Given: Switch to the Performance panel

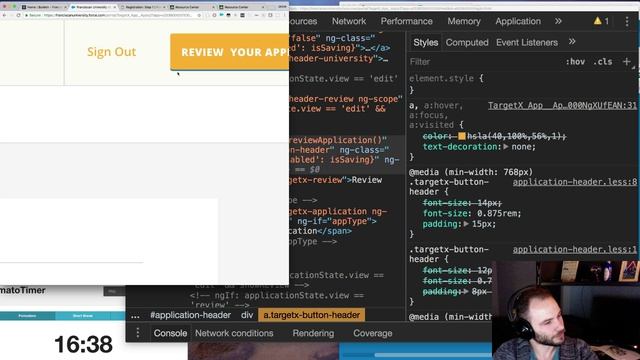Looking at the screenshot, I should (x=407, y=21).
